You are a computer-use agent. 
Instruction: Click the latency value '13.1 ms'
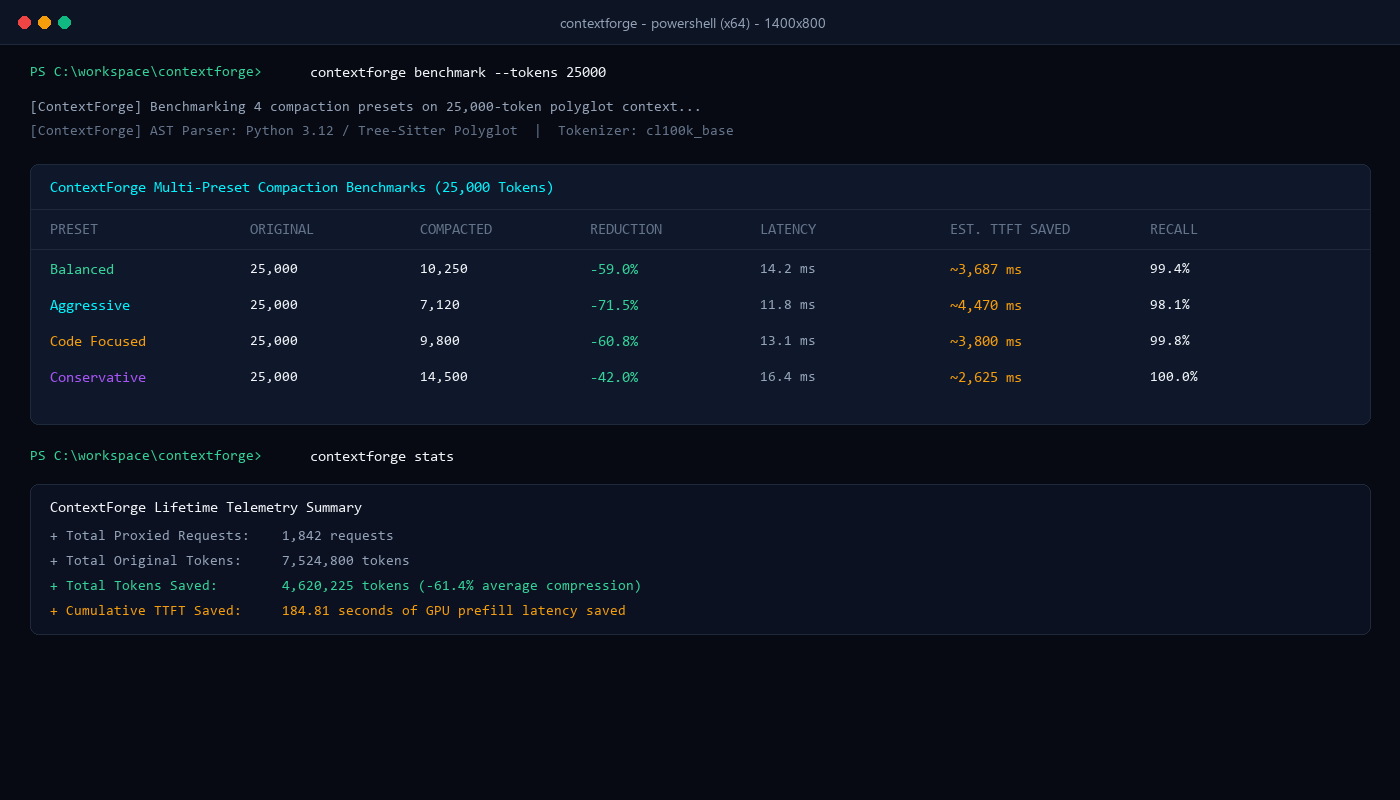pyautogui.click(x=788, y=341)
